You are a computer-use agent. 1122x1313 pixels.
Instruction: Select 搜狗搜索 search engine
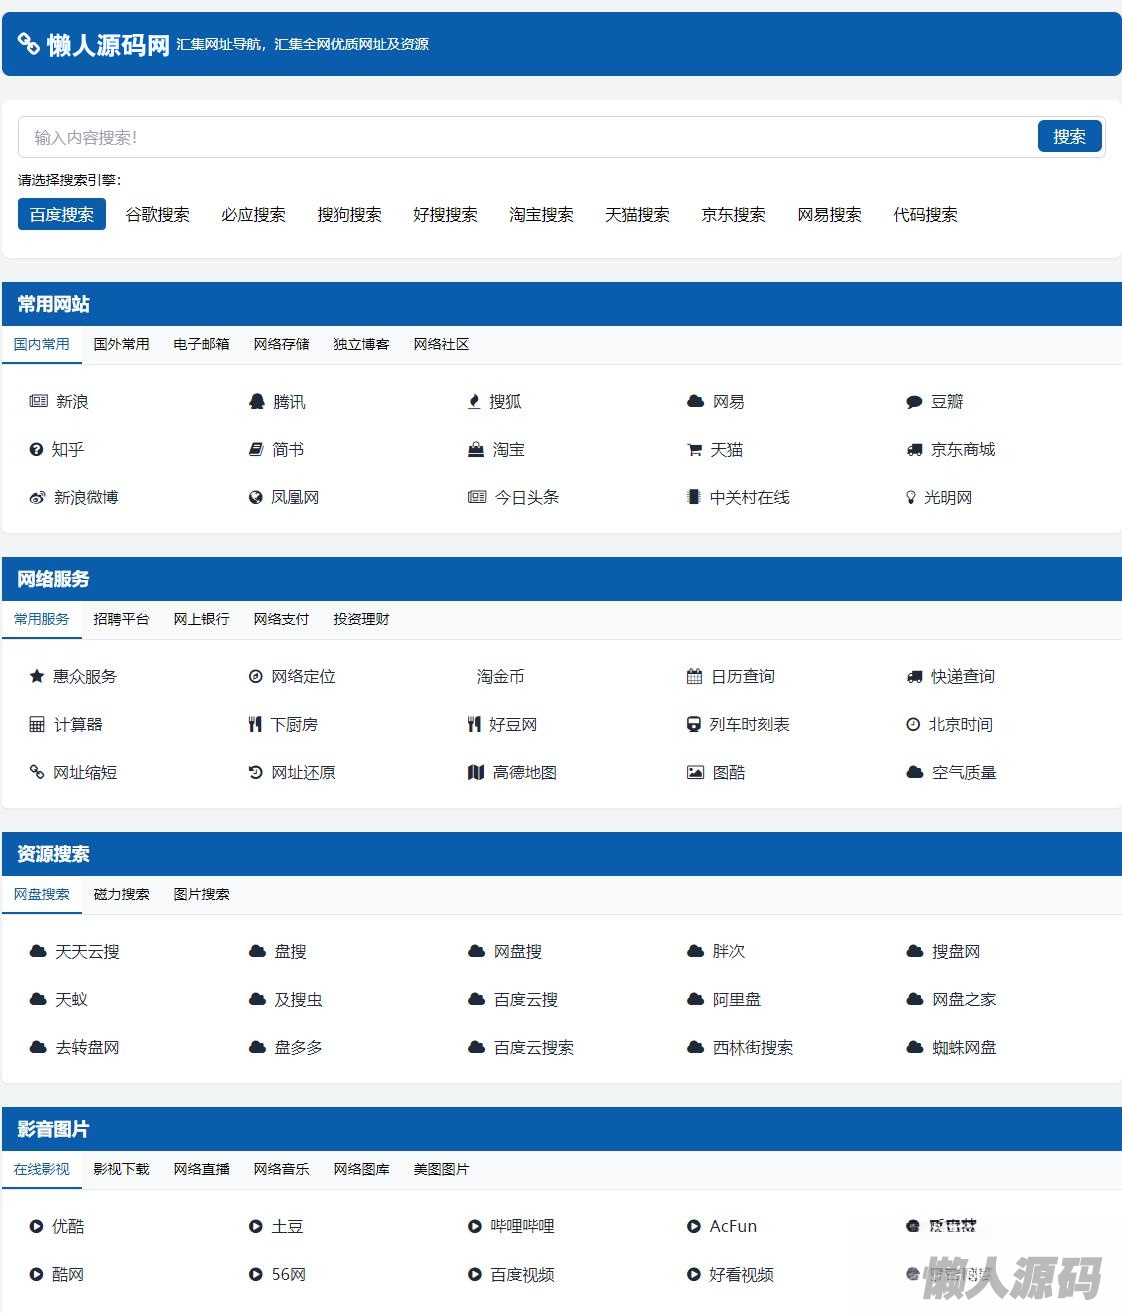(349, 214)
